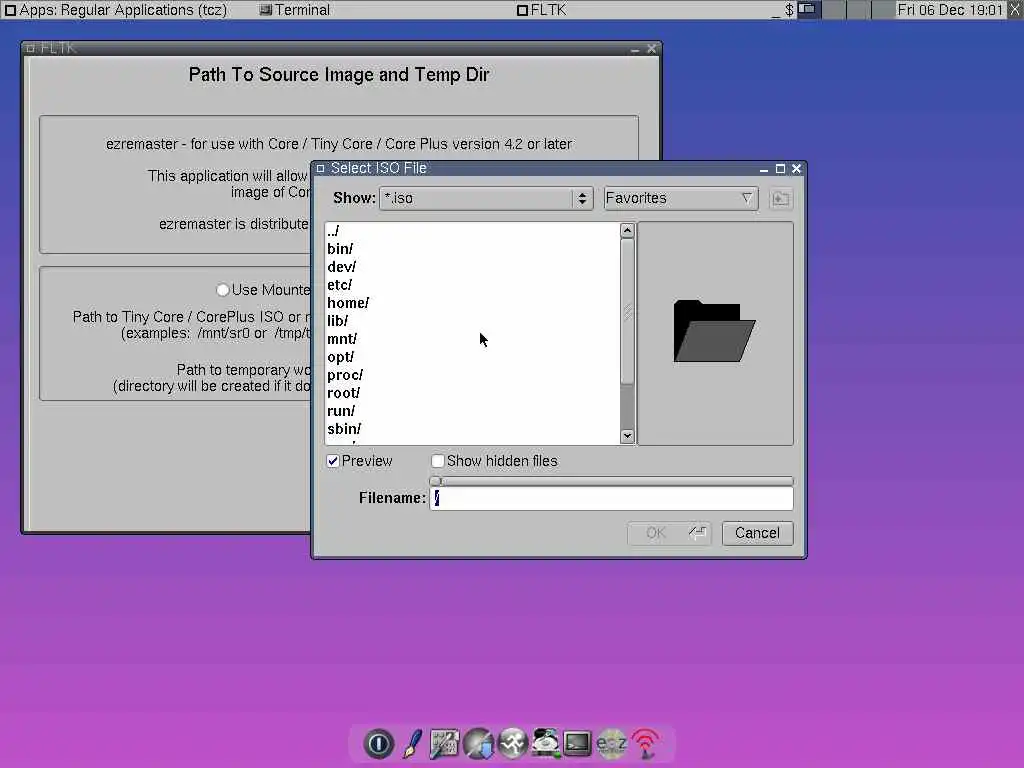Open the Show file filter dropdown
Viewport: 1024px width, 768px height.
point(486,199)
